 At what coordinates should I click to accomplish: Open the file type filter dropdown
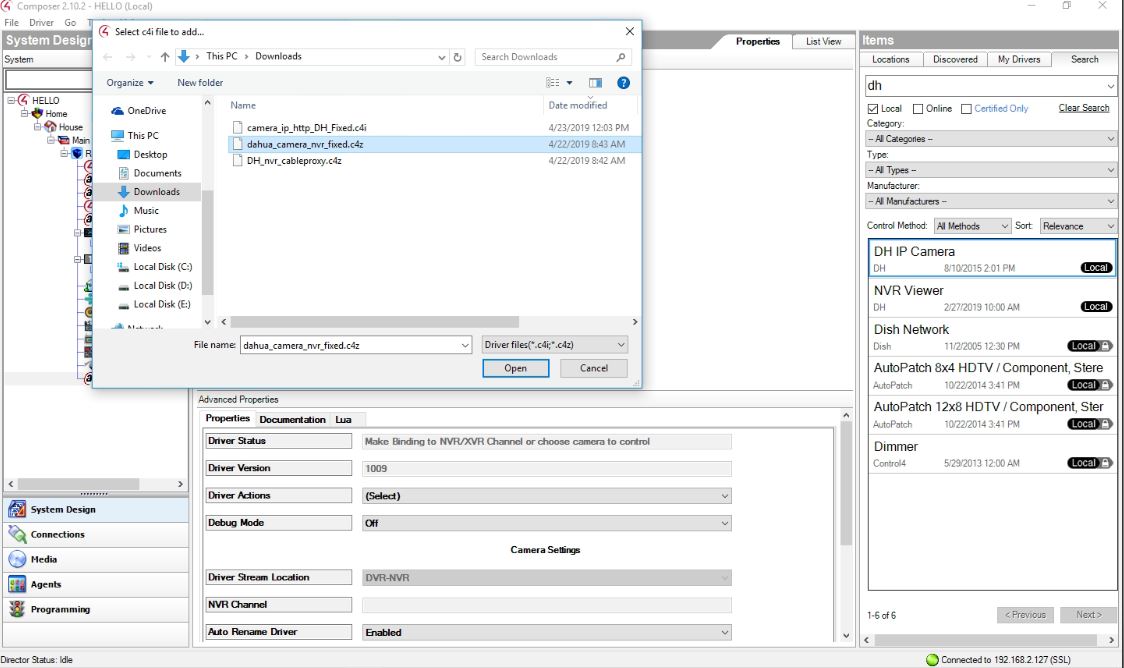click(x=554, y=345)
